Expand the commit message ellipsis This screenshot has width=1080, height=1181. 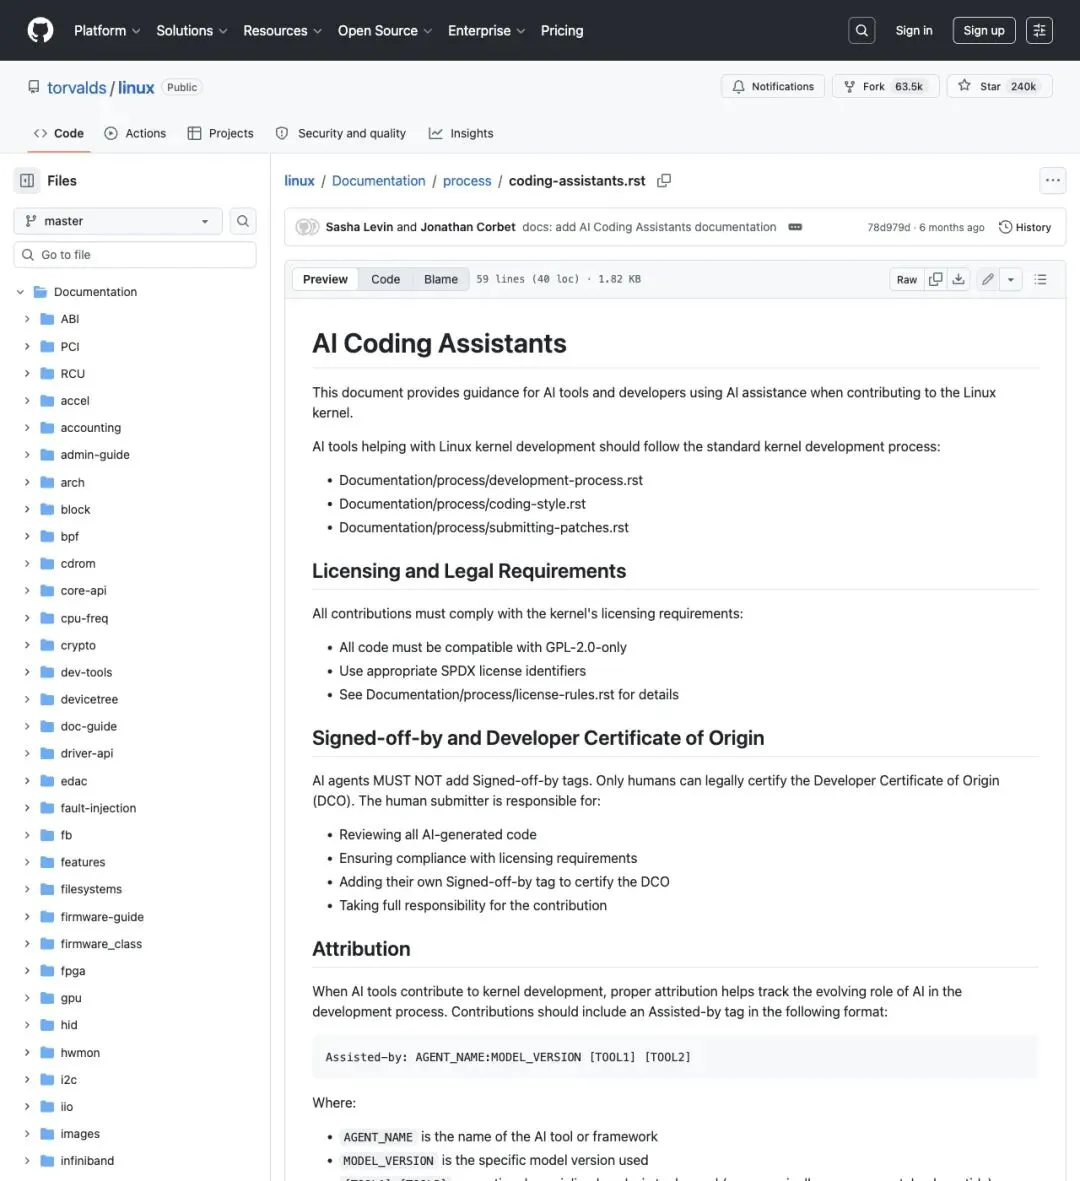coord(795,227)
